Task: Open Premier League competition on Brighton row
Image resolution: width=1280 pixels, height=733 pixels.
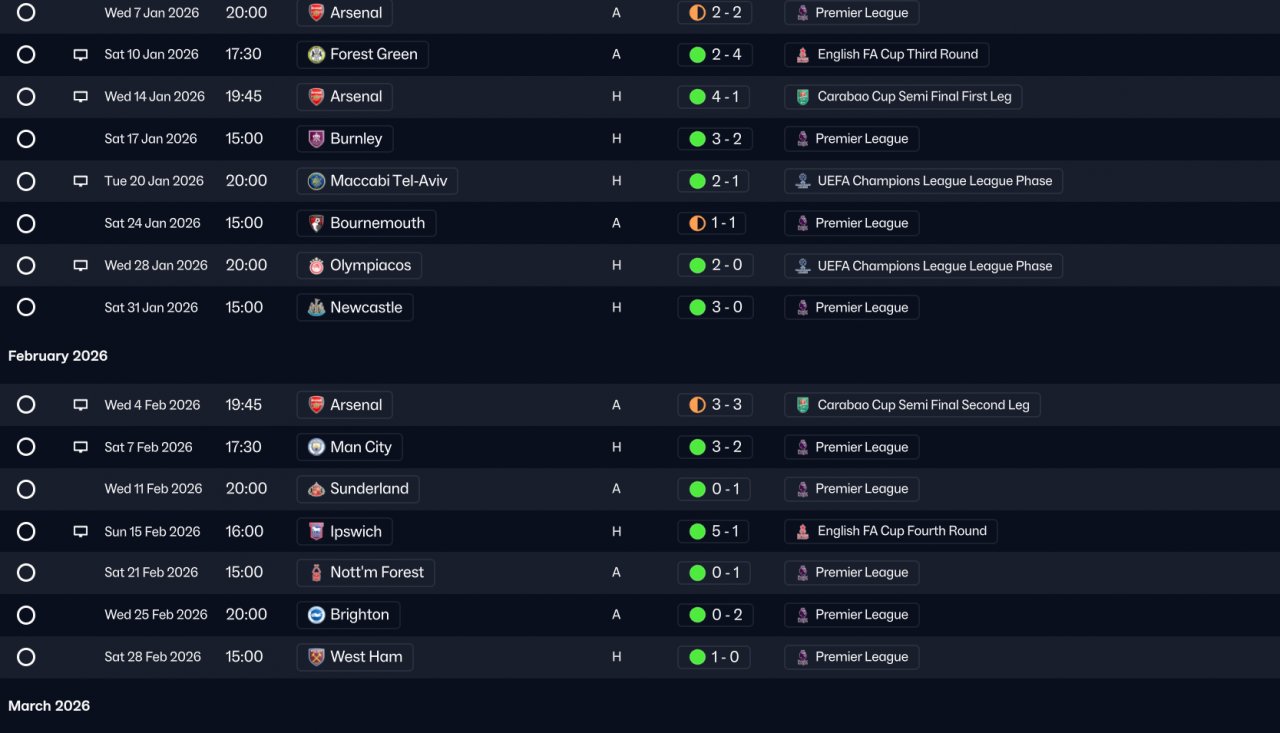Action: [x=852, y=615]
